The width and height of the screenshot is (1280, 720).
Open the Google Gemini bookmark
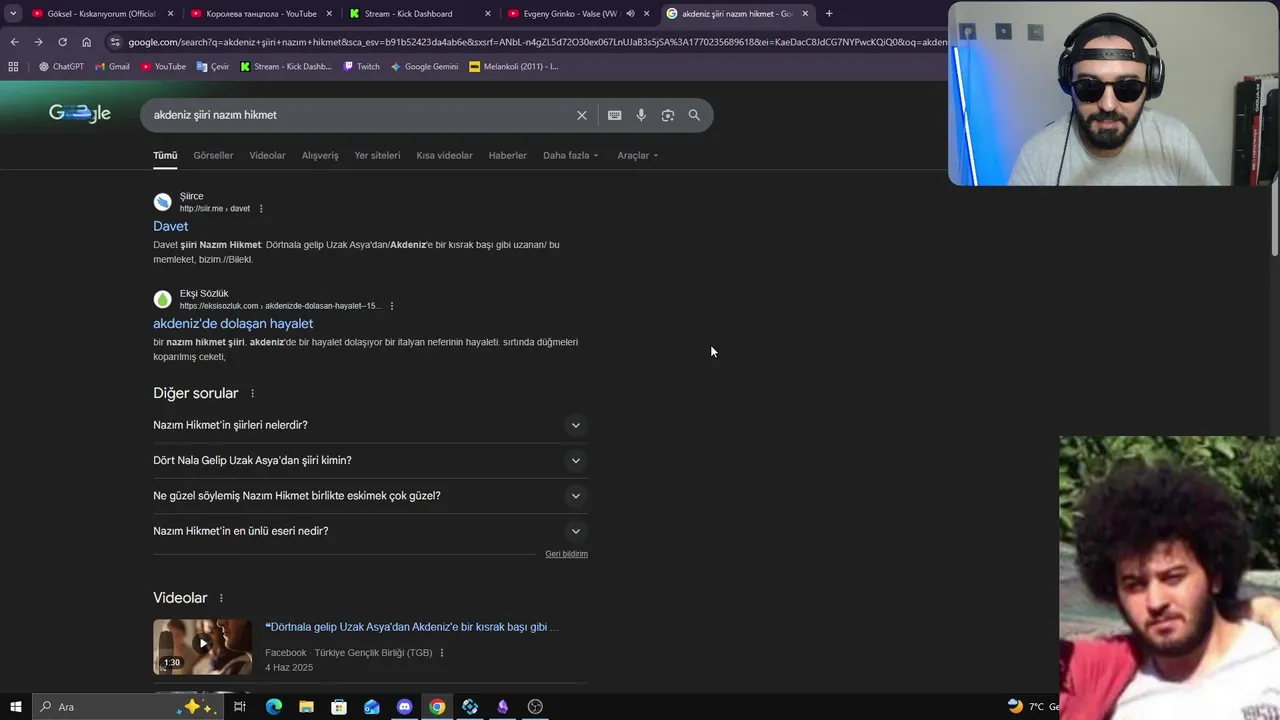424,67
